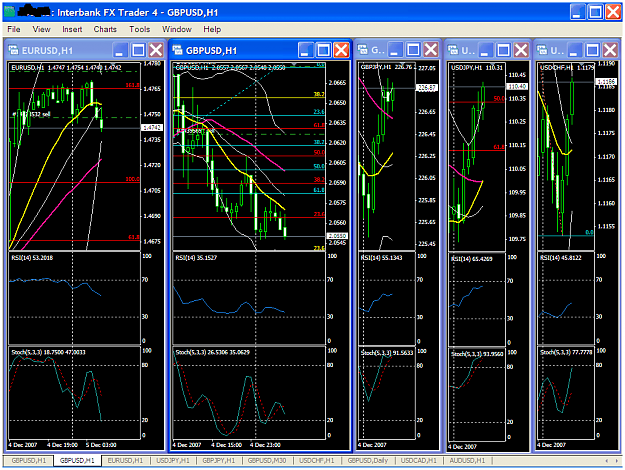Switch to the USDCAD,H1 bottom tab
The width and height of the screenshot is (625, 470).
[x=419, y=460]
